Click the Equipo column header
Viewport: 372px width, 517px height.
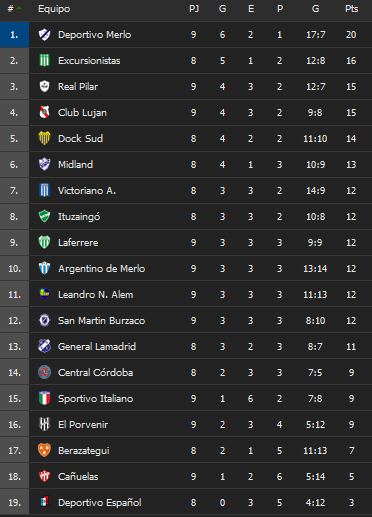point(54,9)
